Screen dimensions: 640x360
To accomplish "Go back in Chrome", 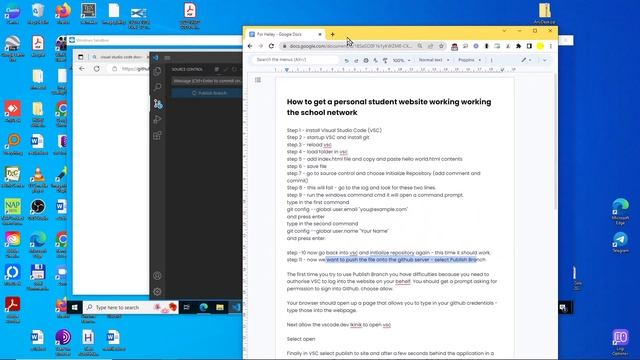I will pos(250,46).
